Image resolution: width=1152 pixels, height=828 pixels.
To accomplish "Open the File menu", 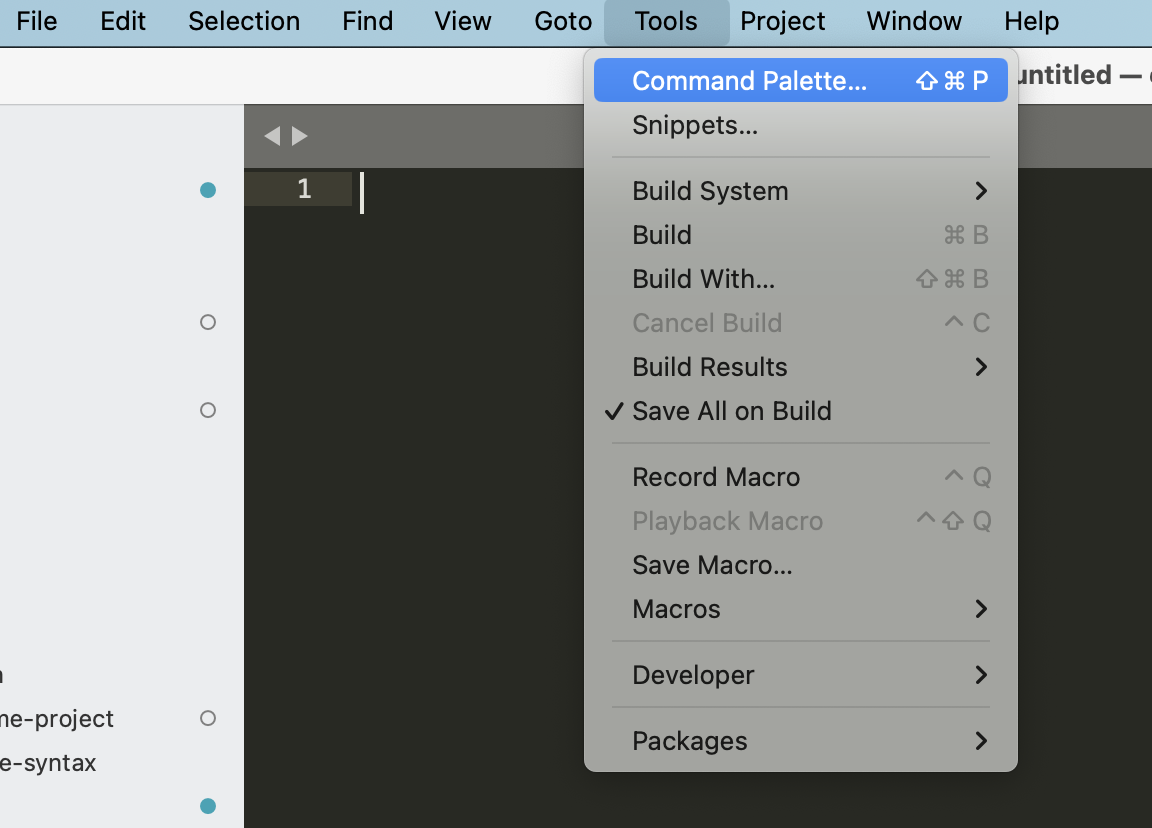I will point(37,21).
